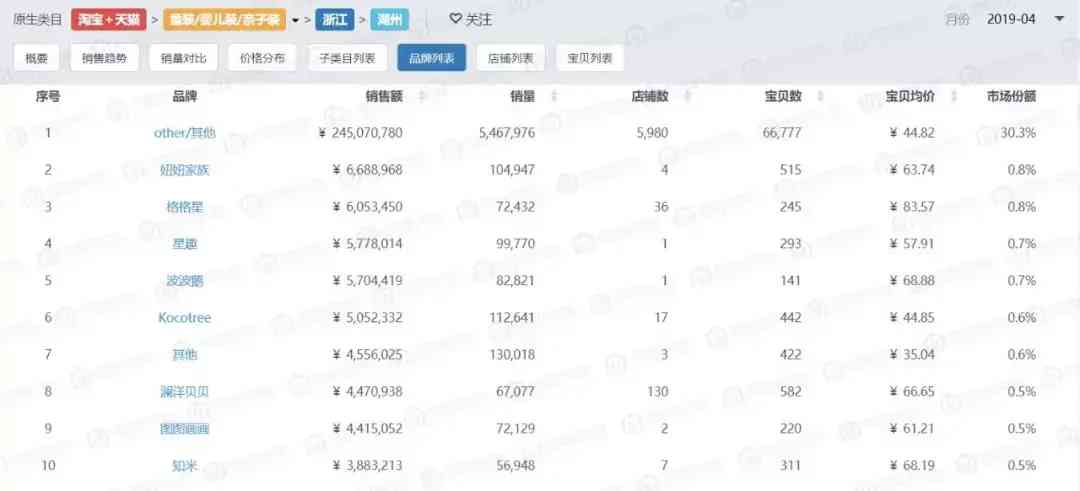The width and height of the screenshot is (1080, 491).
Task: Sort by 销售额 using its sort arrows
Action: click(x=422, y=96)
